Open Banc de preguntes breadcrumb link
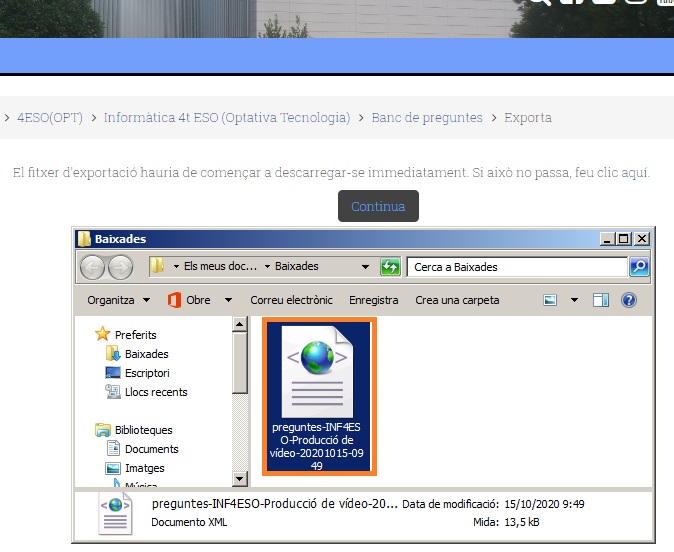Screen dimensions: 674x552 point(427,117)
